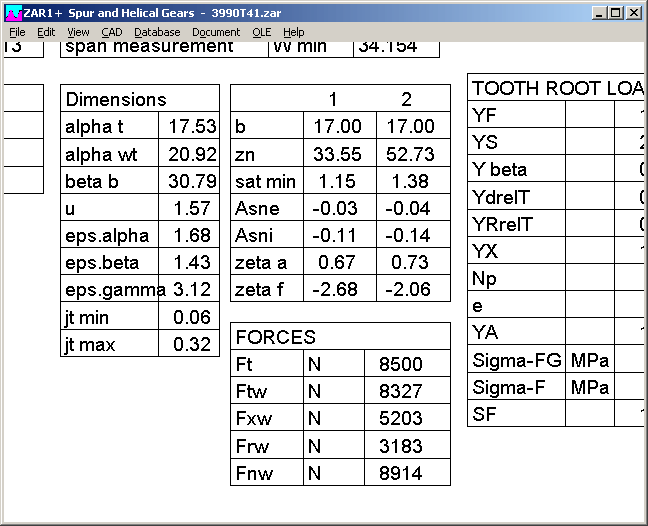
Task: Open the Document menu
Action: (216, 32)
